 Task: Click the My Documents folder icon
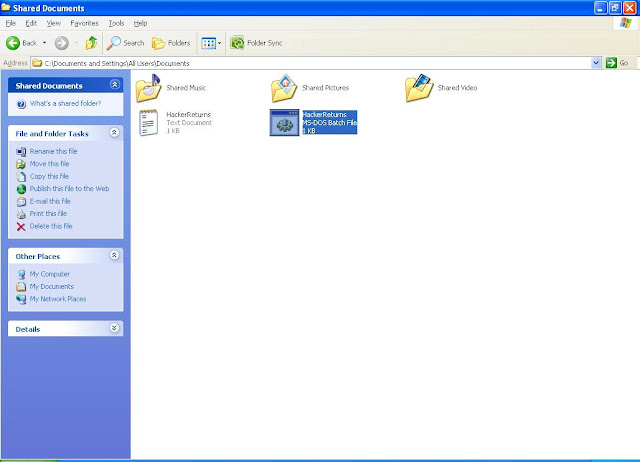[x=21, y=287]
